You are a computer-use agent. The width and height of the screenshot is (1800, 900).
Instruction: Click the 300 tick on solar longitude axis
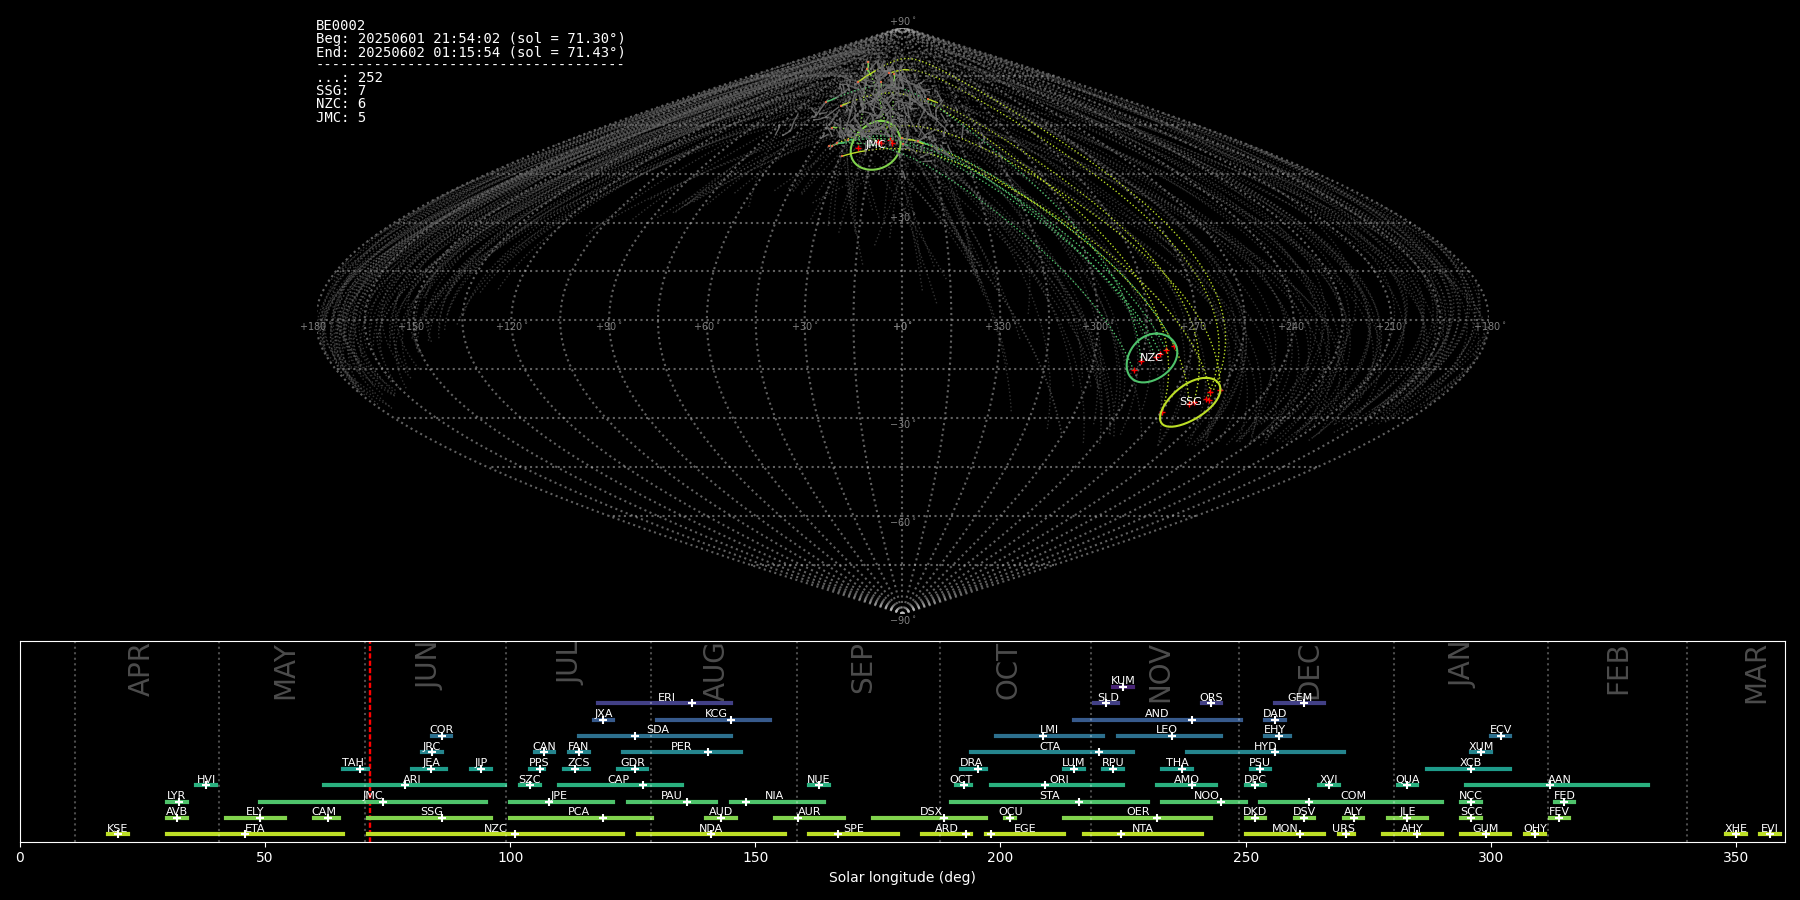pyautogui.click(x=1490, y=857)
